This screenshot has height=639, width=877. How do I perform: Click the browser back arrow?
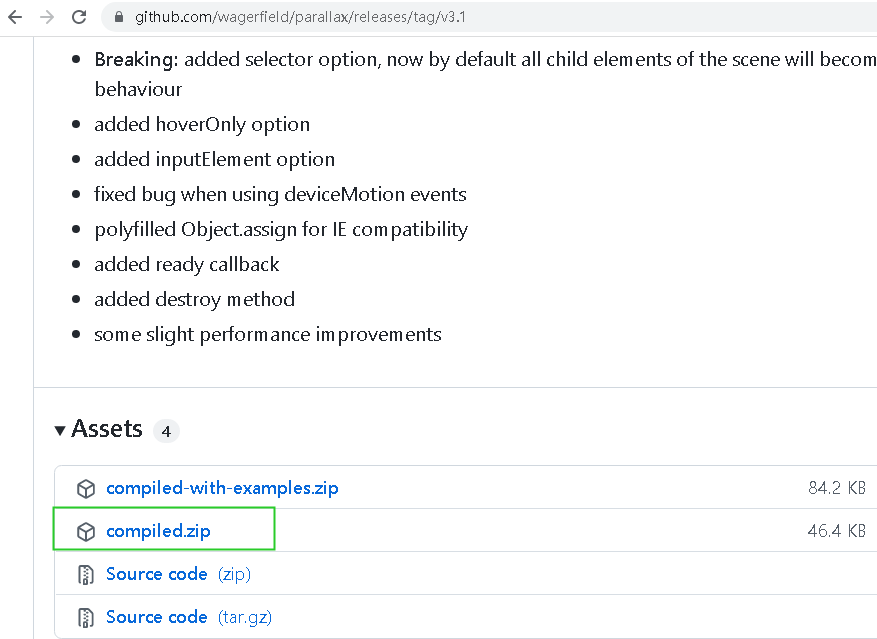pos(14,16)
